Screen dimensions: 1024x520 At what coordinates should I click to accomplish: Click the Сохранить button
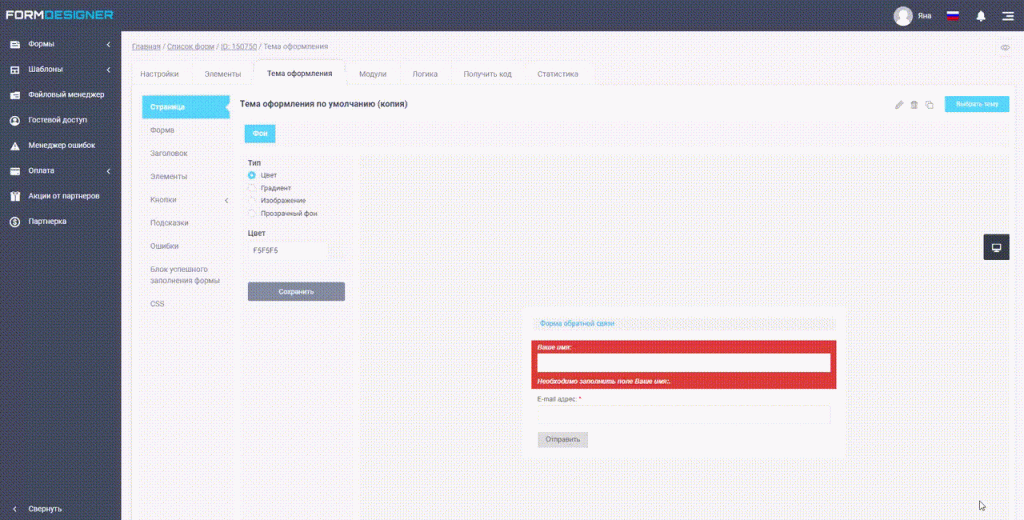(296, 291)
